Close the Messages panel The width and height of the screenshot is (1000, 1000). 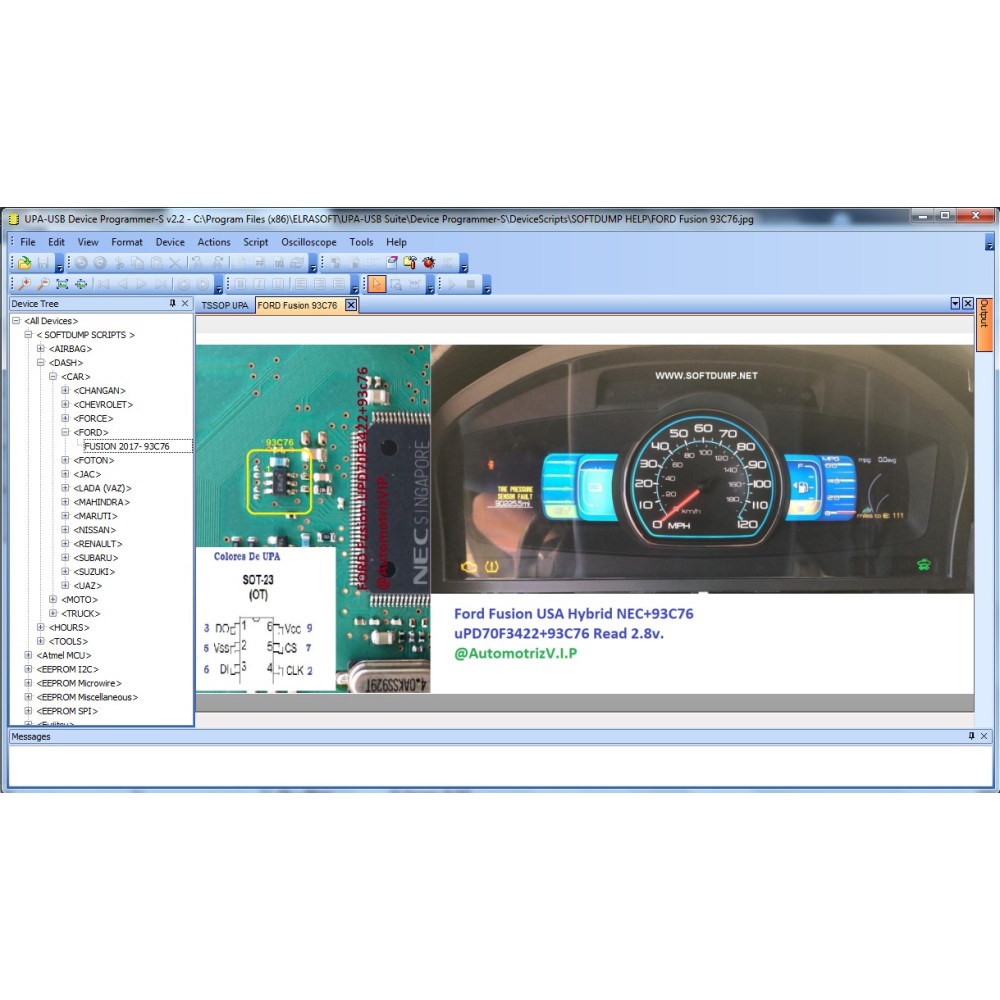tap(984, 736)
